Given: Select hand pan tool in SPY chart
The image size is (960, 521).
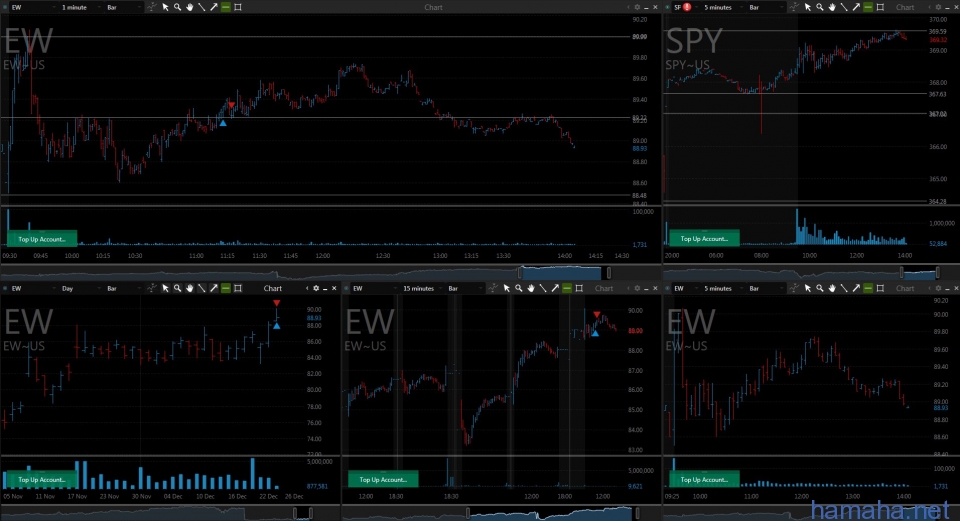Looking at the screenshot, I should 832,7.
